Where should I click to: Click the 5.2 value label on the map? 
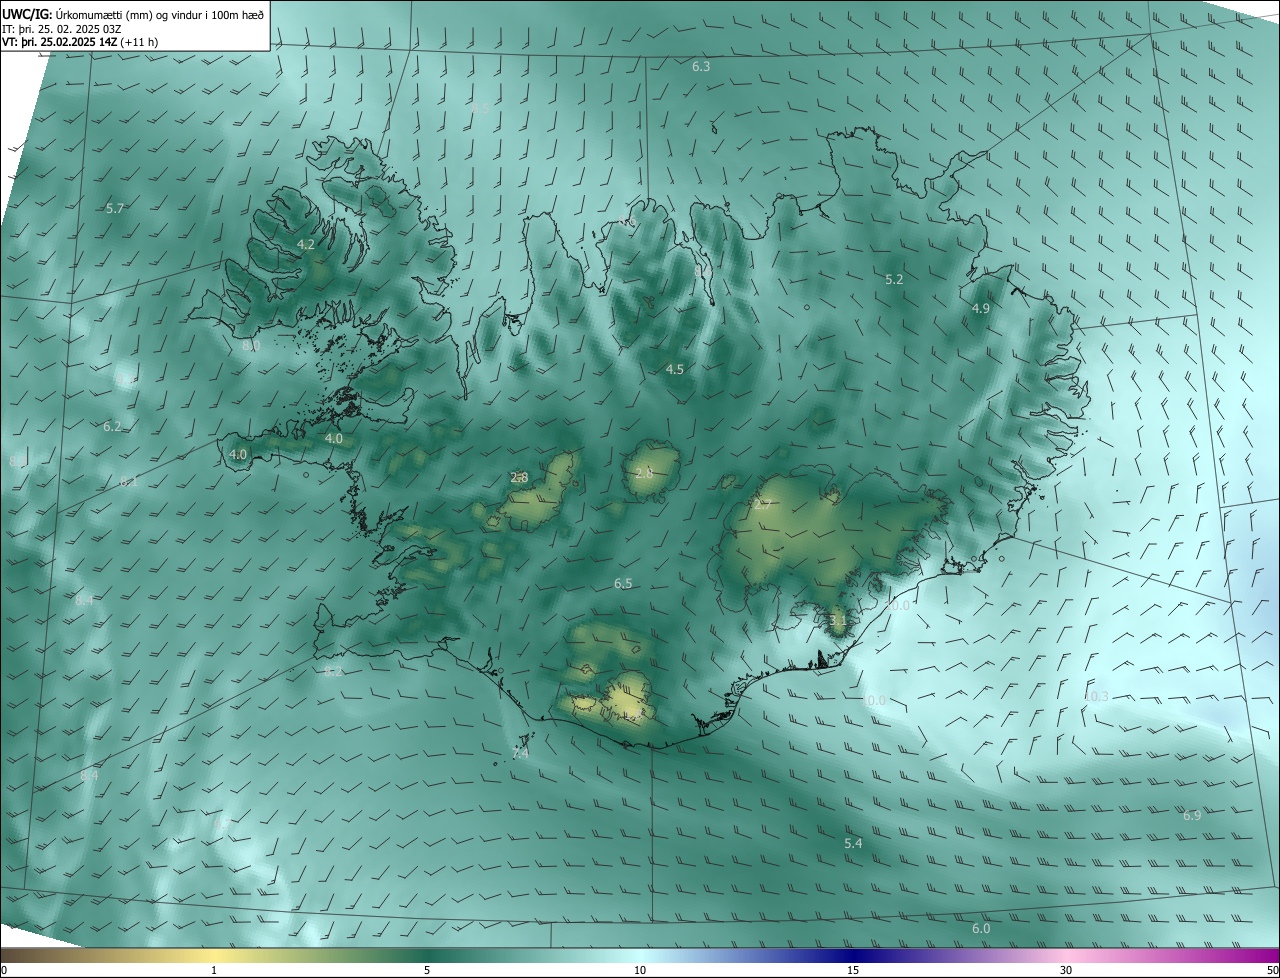[894, 280]
